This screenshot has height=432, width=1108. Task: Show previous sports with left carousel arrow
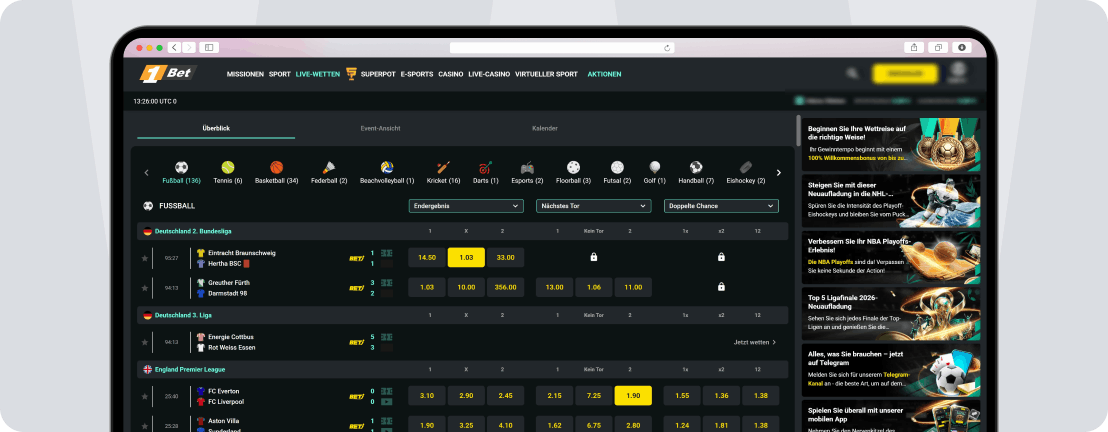point(147,173)
